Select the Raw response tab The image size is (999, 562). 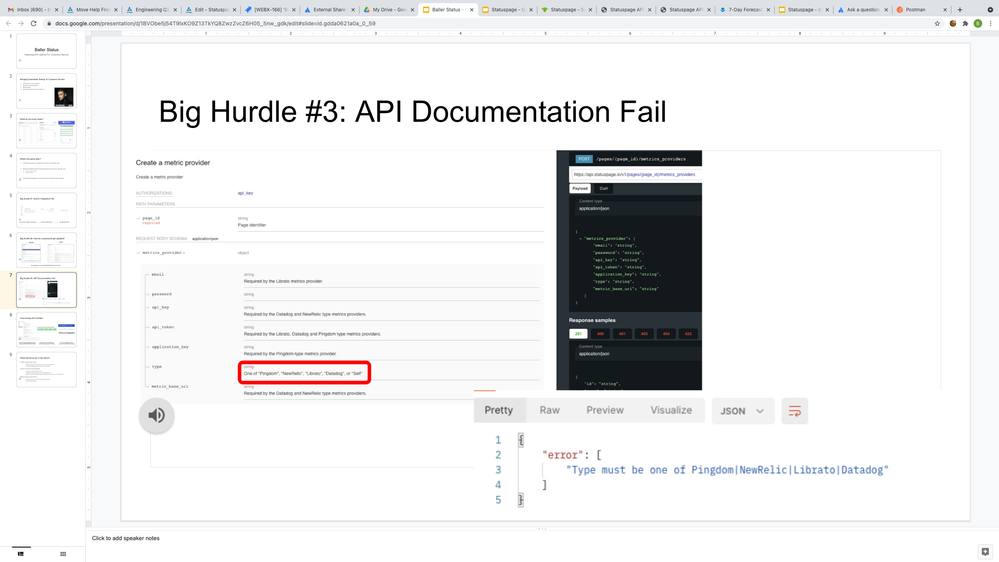(x=549, y=410)
